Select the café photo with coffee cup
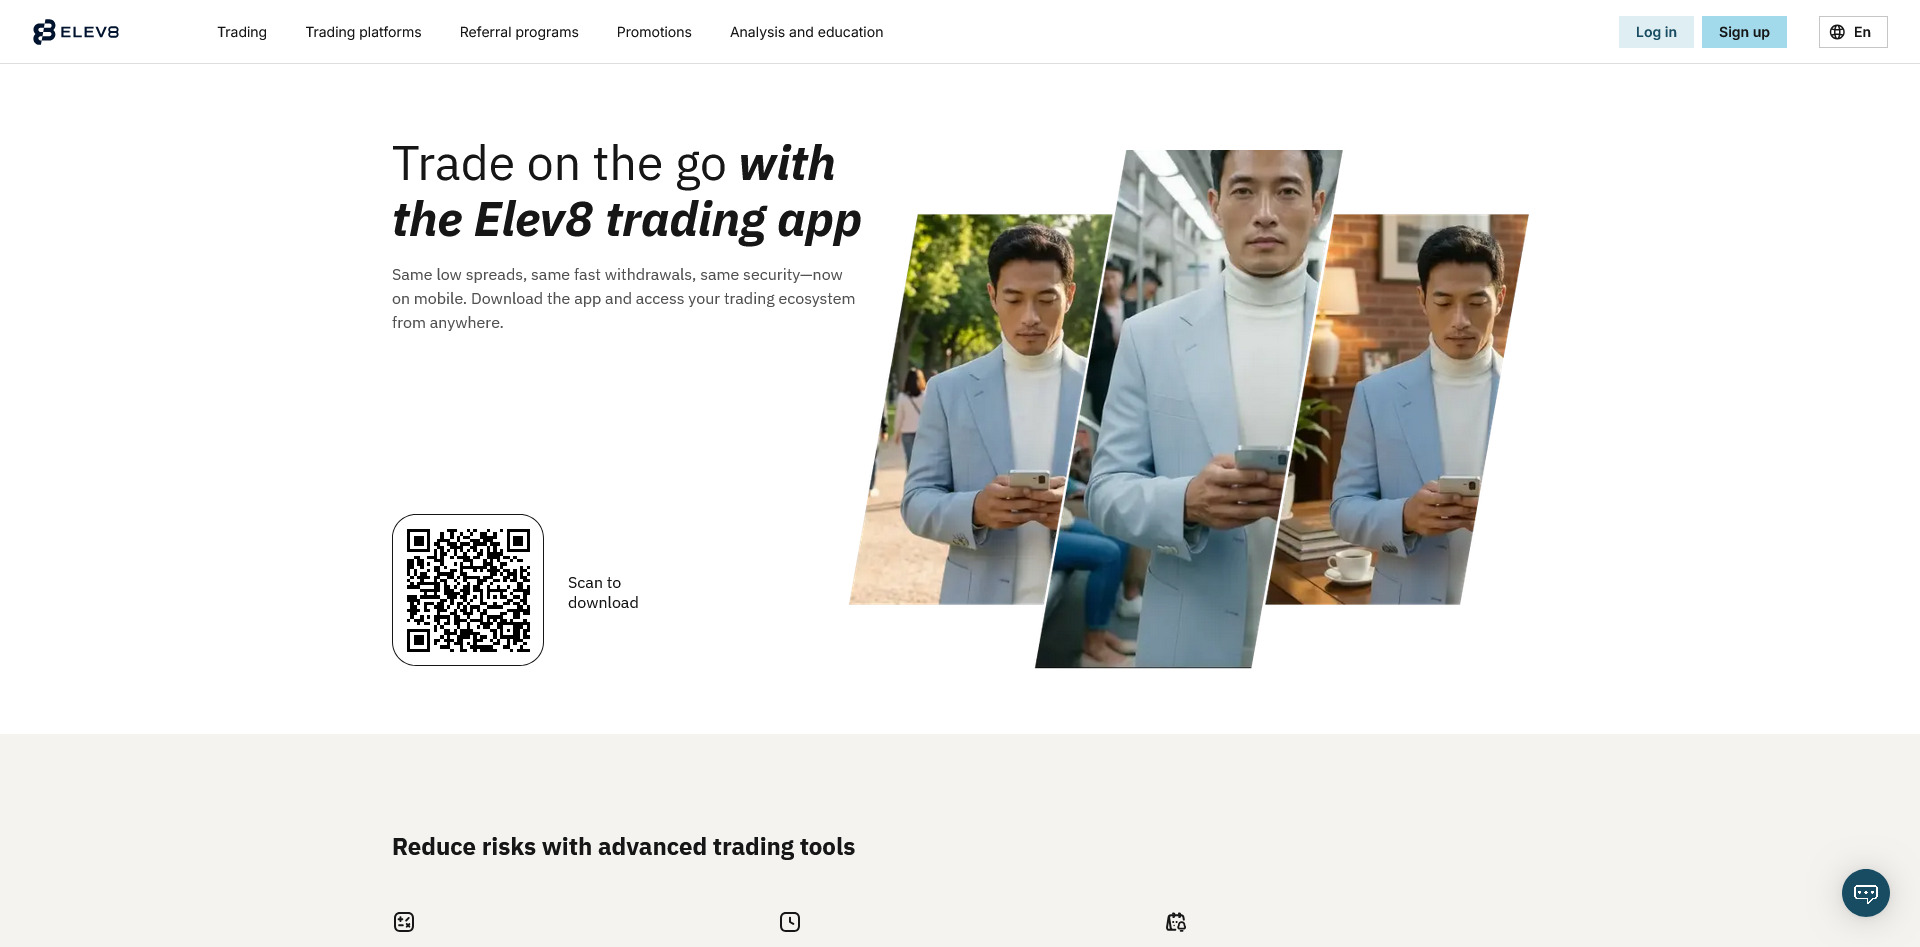The width and height of the screenshot is (1920, 947). 1400,420
